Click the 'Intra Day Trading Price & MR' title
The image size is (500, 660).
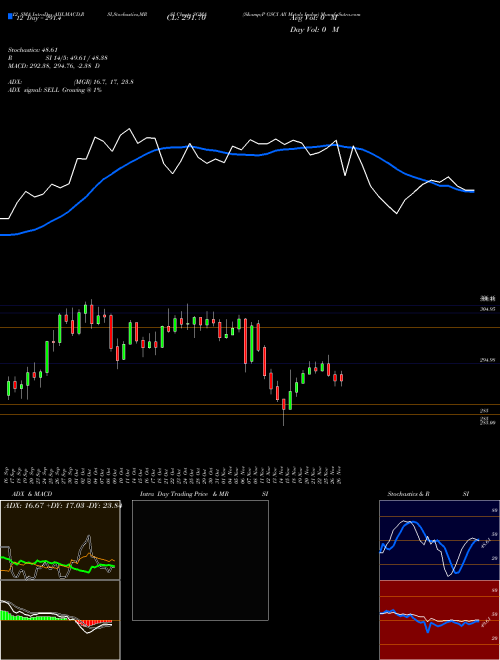(184, 494)
